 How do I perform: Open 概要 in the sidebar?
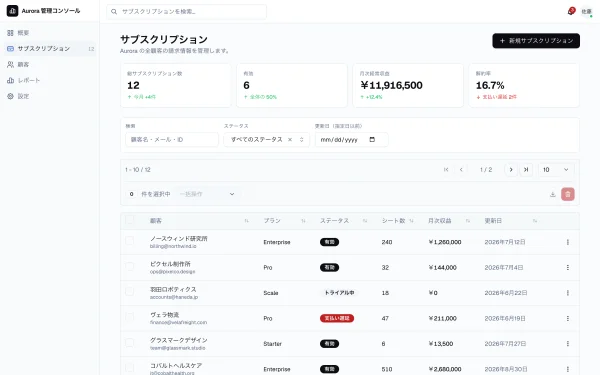point(50,33)
